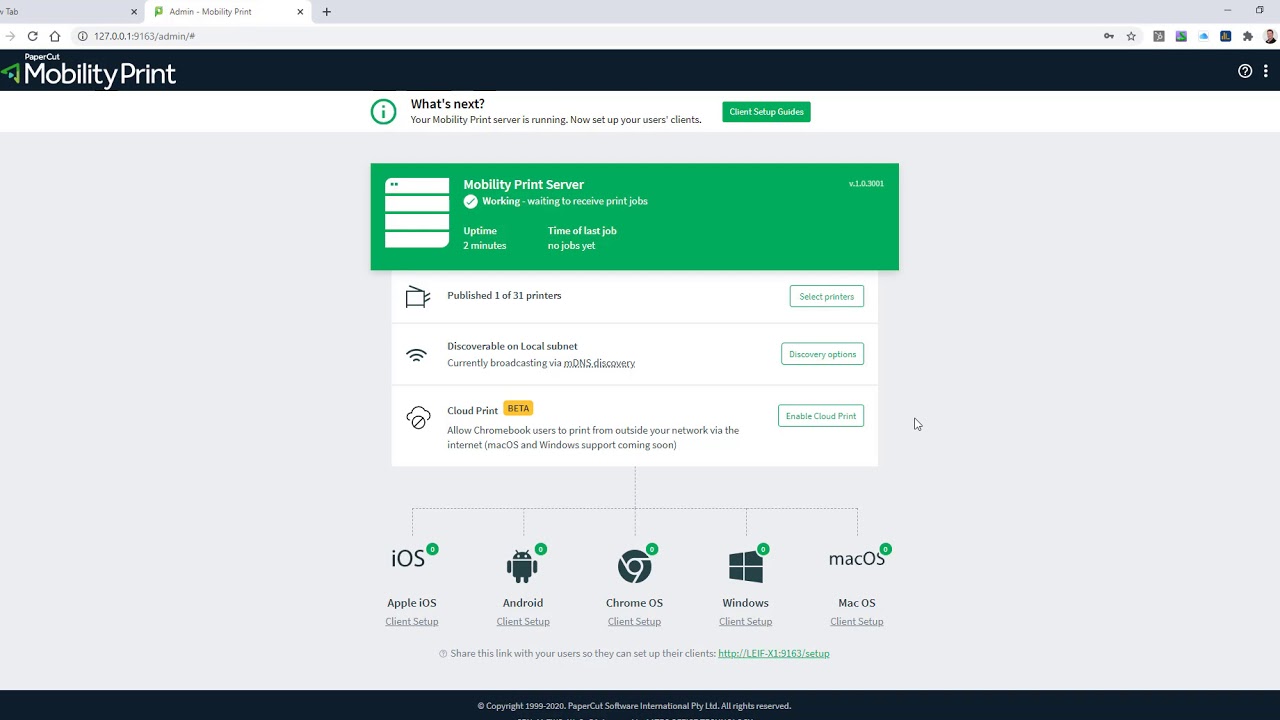This screenshot has width=1280, height=720.
Task: Open the Mobility Print three-dot menu
Action: pyautogui.click(x=1266, y=71)
